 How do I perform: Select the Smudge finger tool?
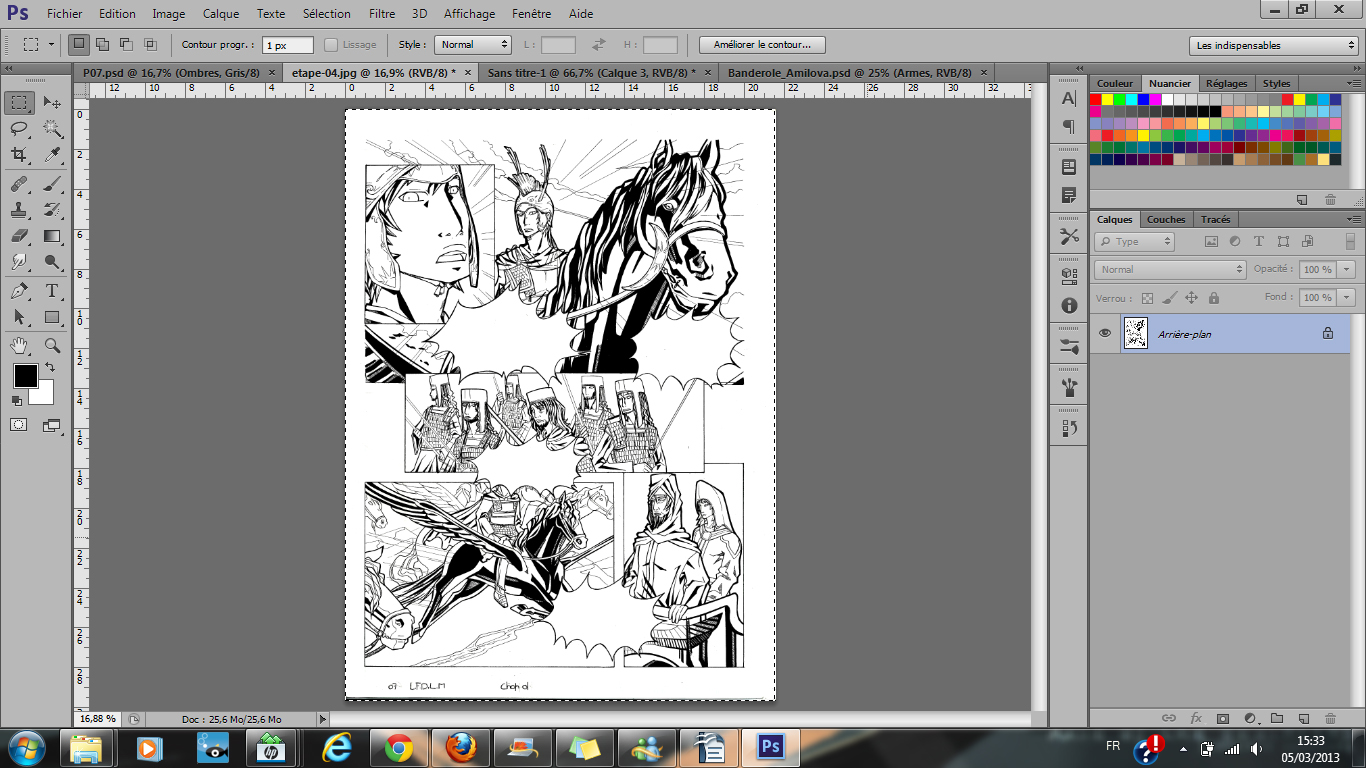coord(19,262)
